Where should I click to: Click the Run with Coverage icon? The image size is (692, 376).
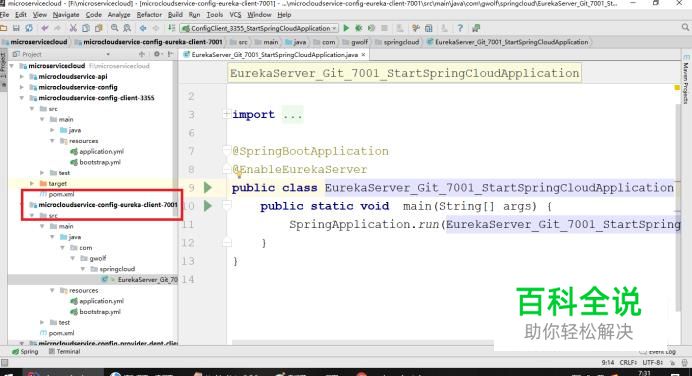(372, 28)
